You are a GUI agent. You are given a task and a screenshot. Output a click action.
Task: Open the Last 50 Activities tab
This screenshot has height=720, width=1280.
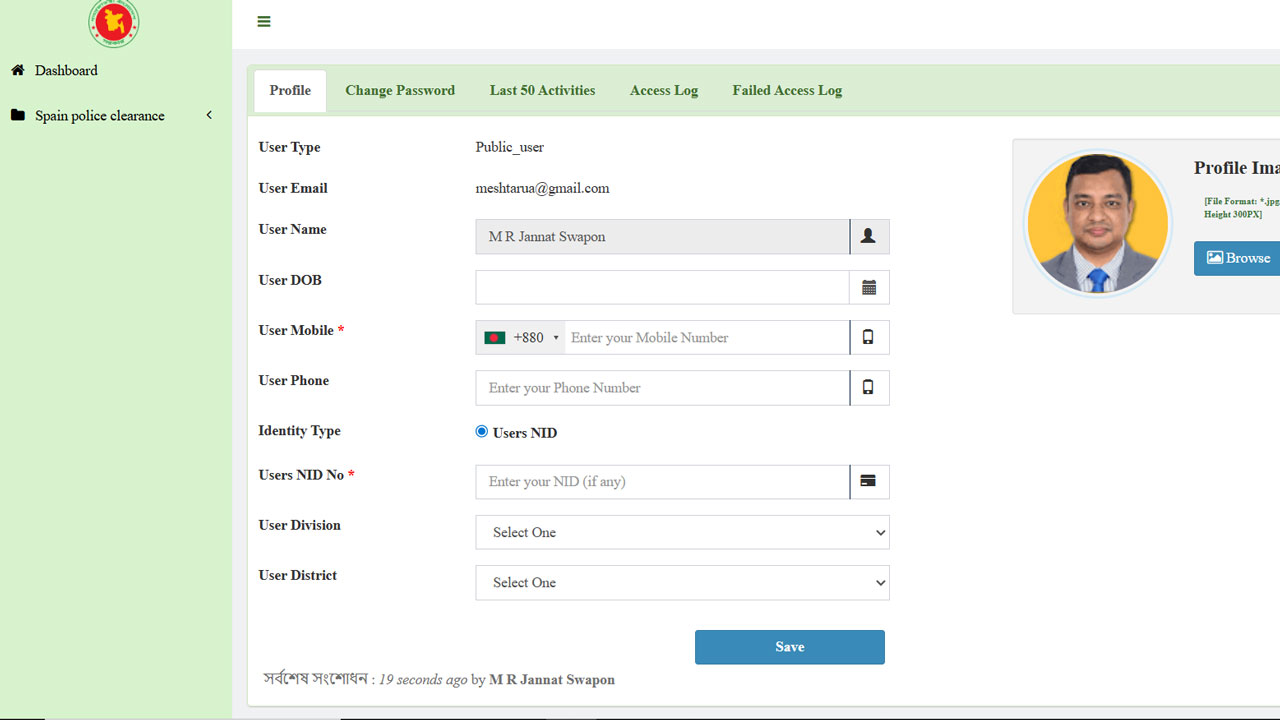(542, 90)
